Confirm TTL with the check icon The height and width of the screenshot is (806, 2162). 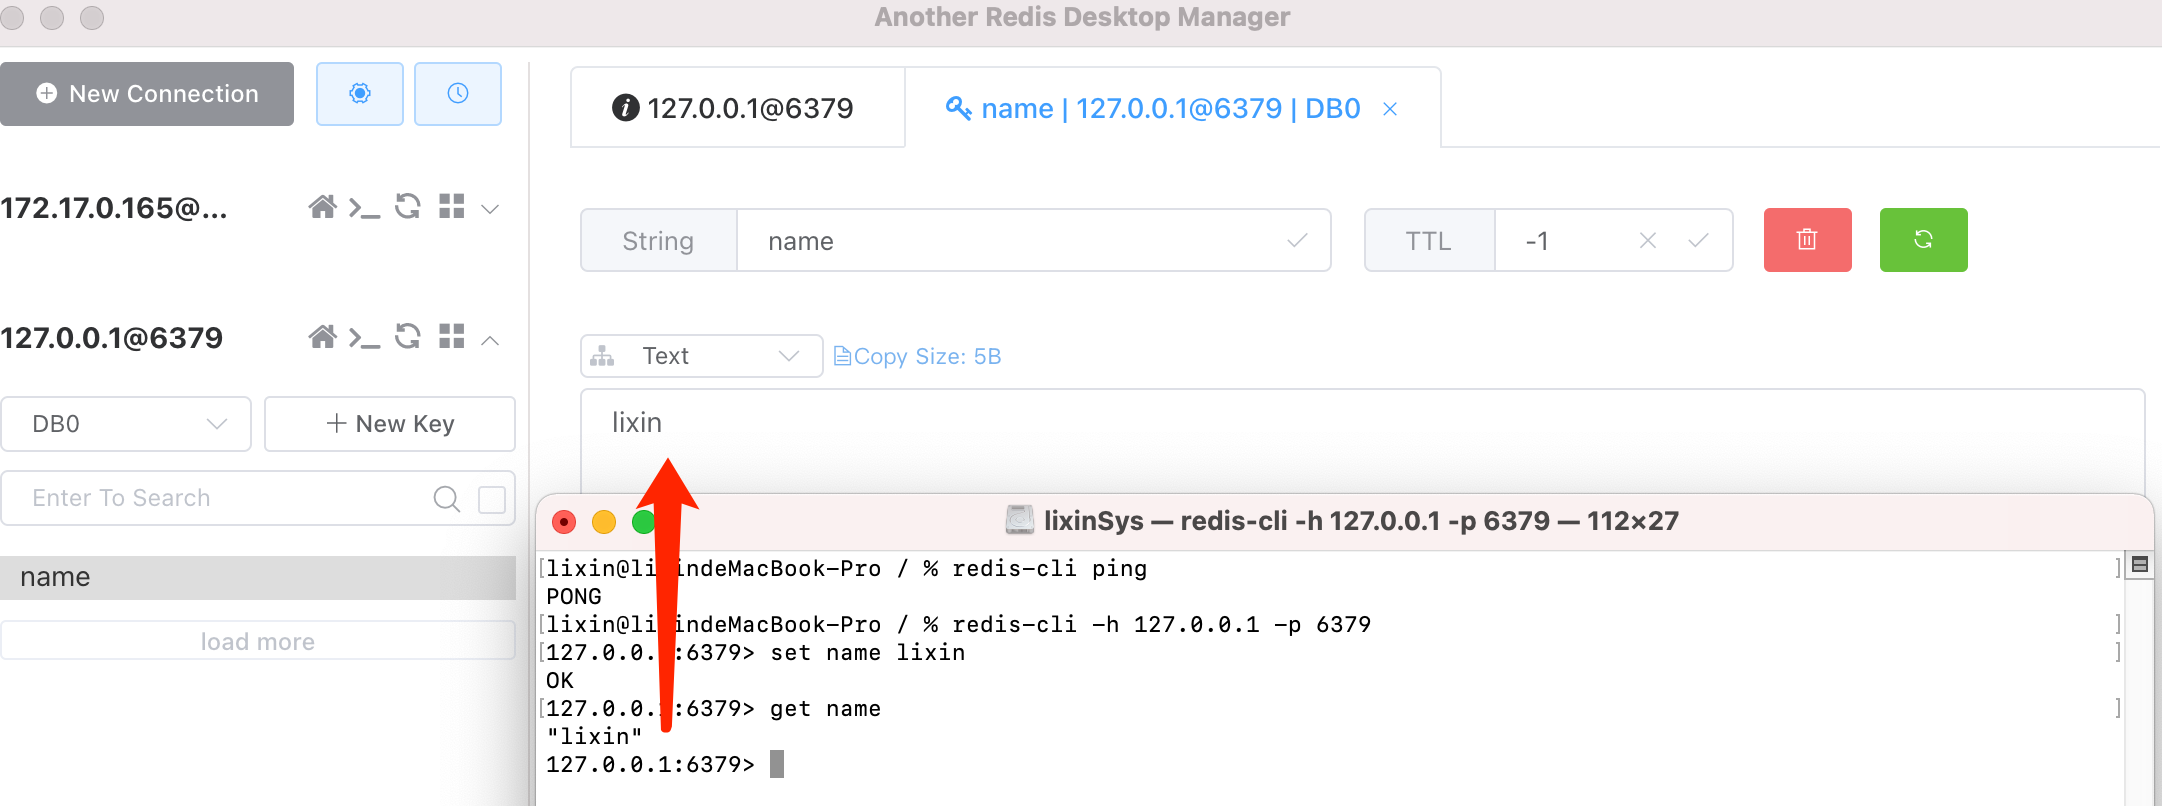(x=1698, y=240)
